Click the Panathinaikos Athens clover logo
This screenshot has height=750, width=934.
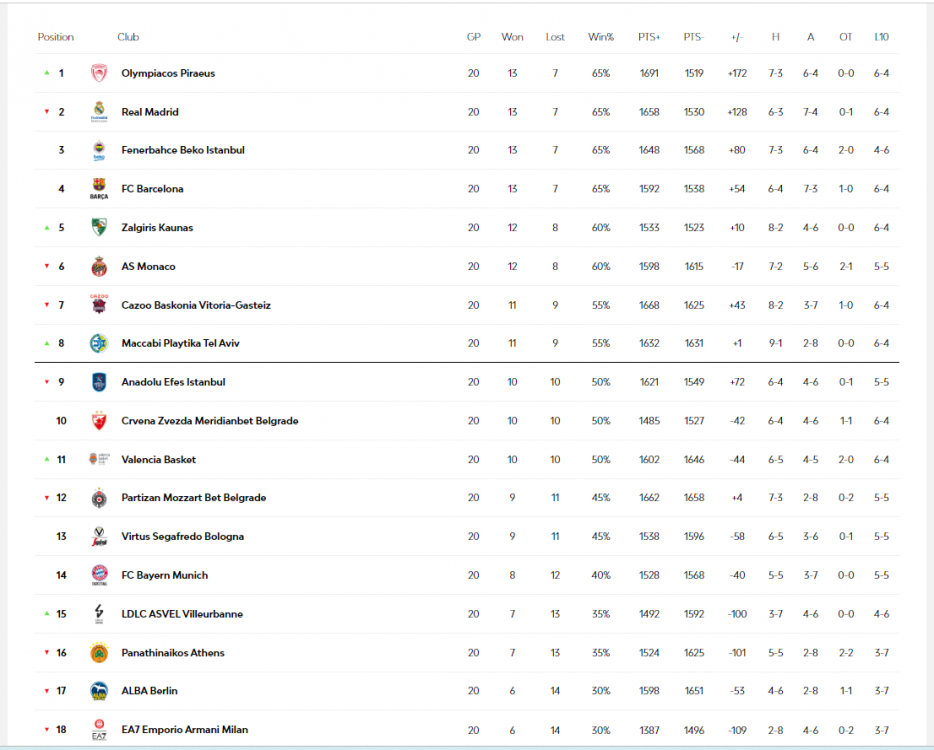99,653
